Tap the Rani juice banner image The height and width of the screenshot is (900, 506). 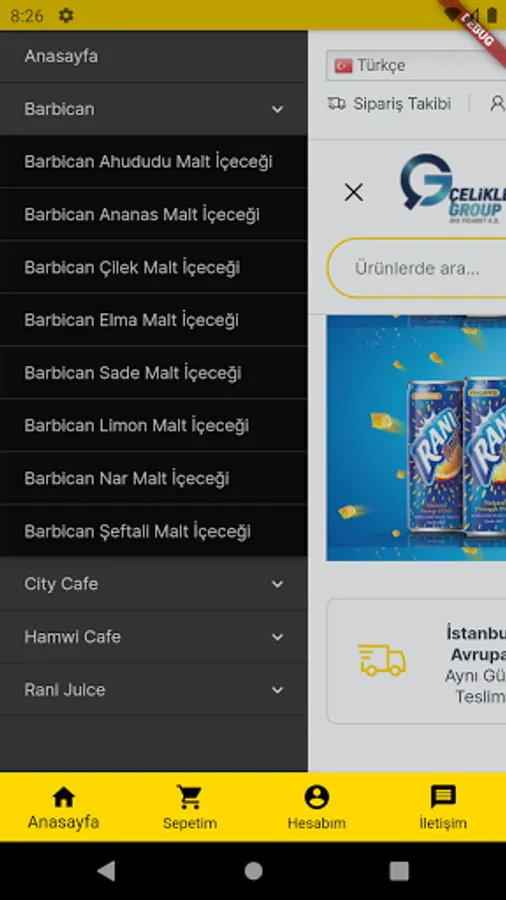coord(417,438)
